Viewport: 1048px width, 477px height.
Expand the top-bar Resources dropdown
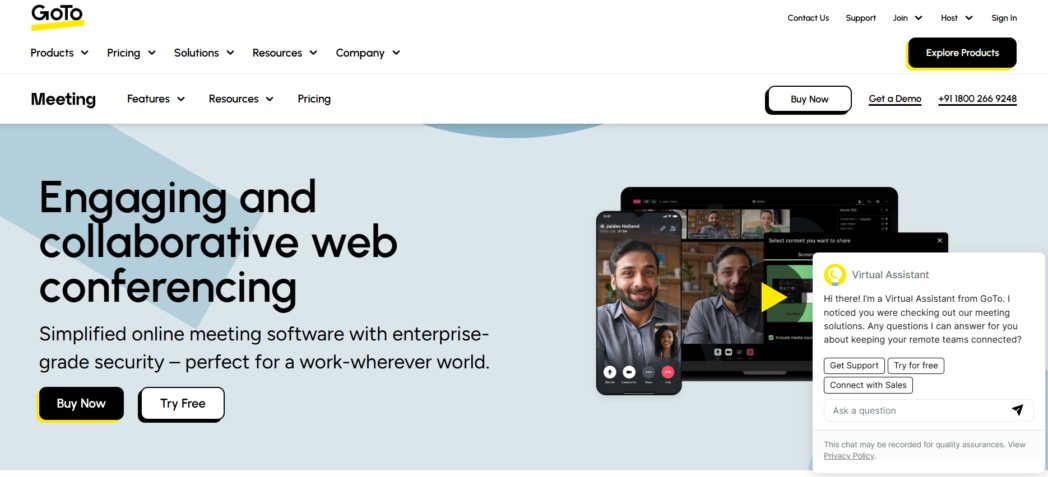point(285,53)
